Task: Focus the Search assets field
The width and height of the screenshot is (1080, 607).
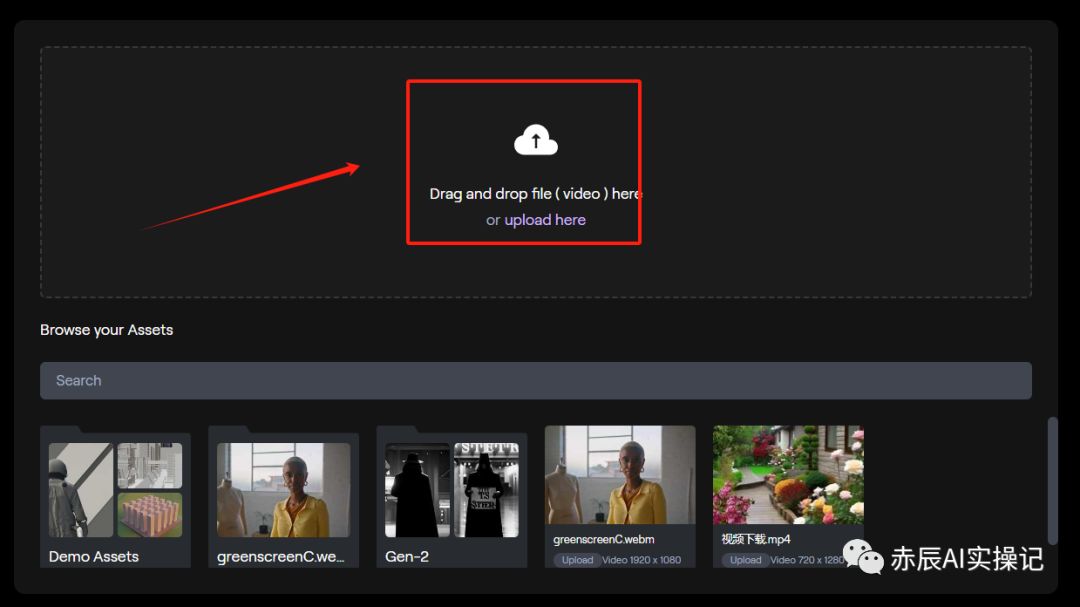Action: [536, 380]
